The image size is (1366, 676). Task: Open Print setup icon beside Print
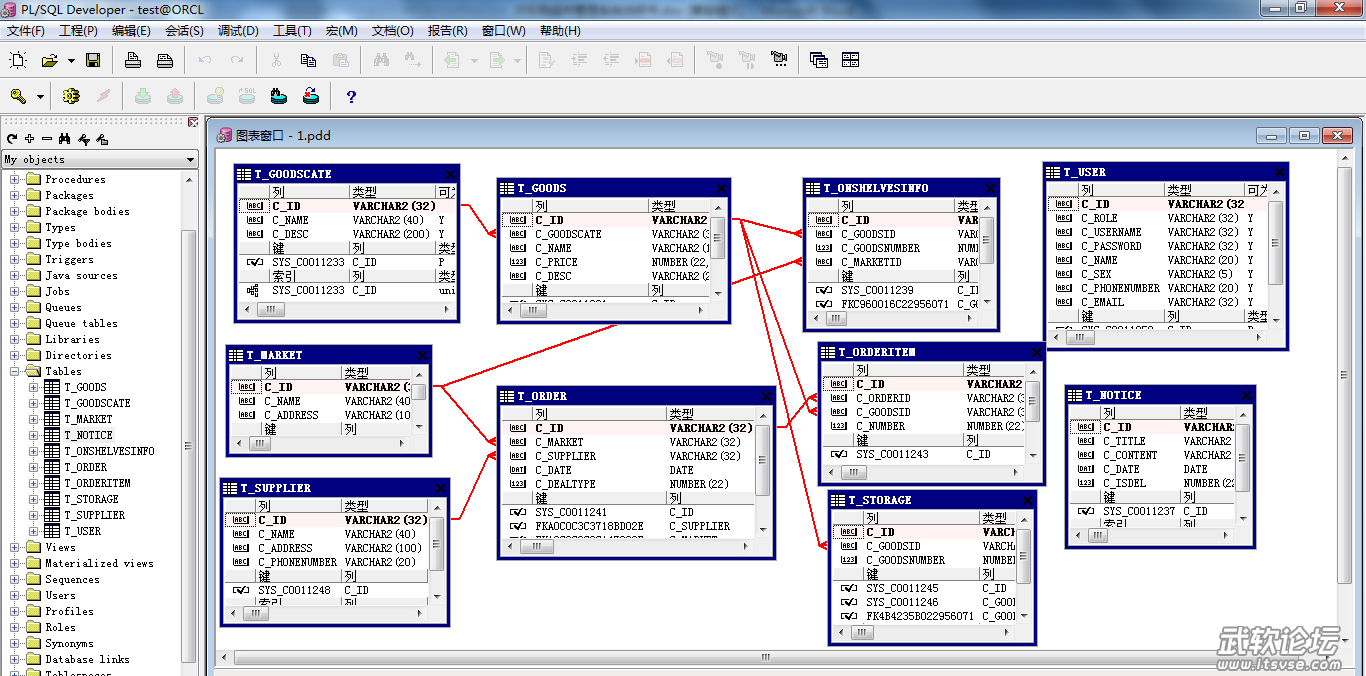(x=165, y=60)
